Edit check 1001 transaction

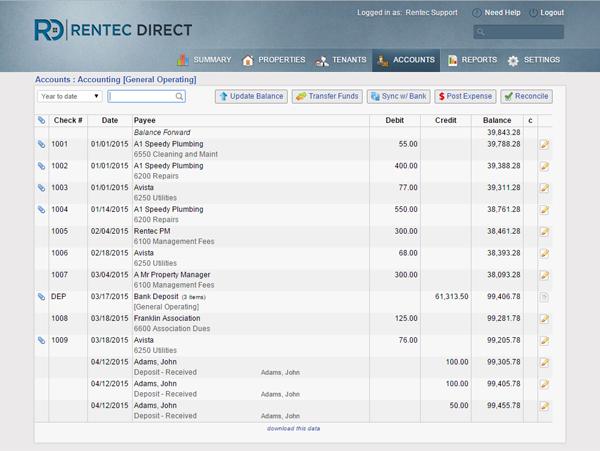[x=545, y=145]
